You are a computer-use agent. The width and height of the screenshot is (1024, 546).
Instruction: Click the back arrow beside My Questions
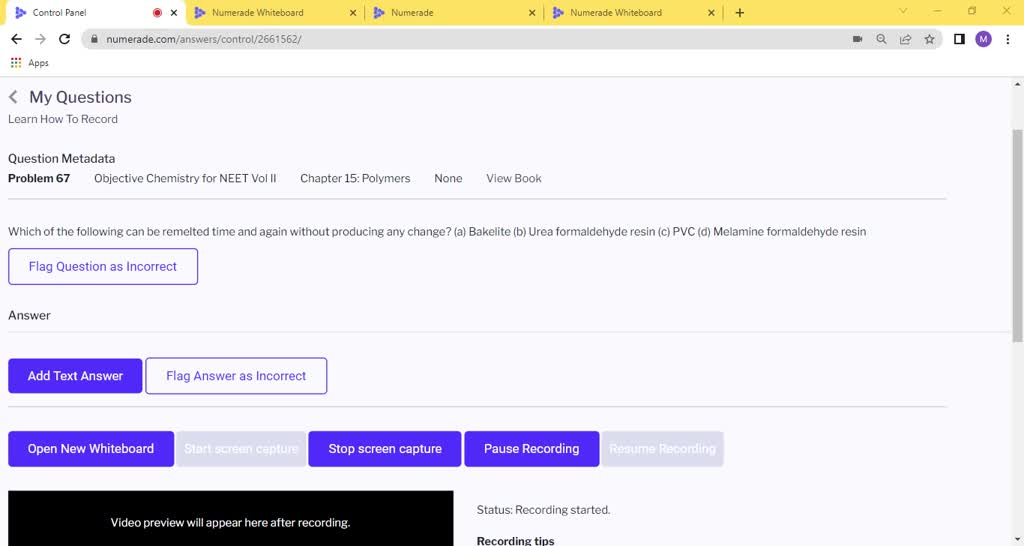(x=13, y=97)
